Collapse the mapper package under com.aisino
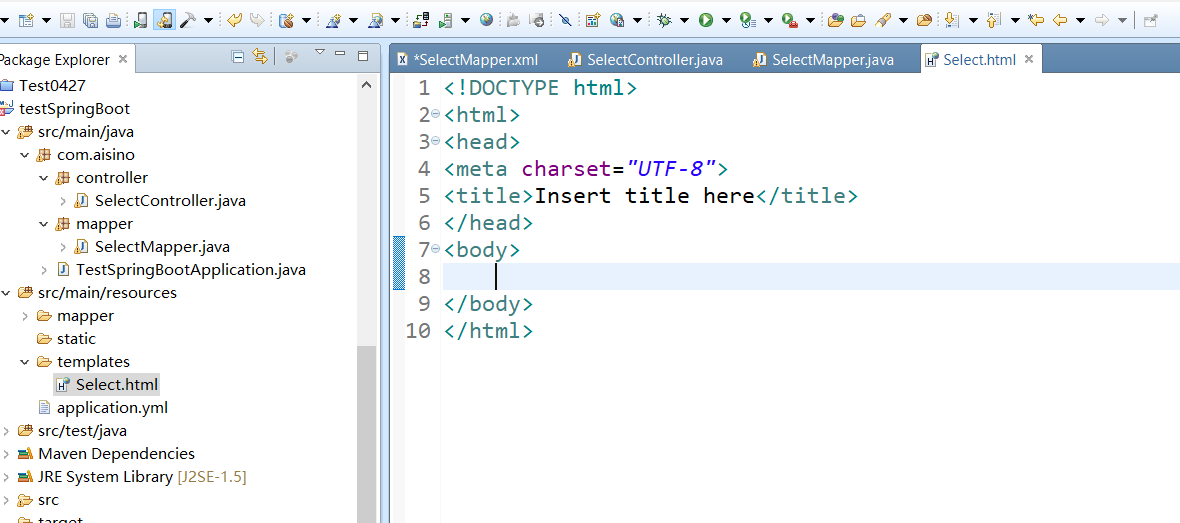This screenshot has height=523, width=1180. point(44,224)
